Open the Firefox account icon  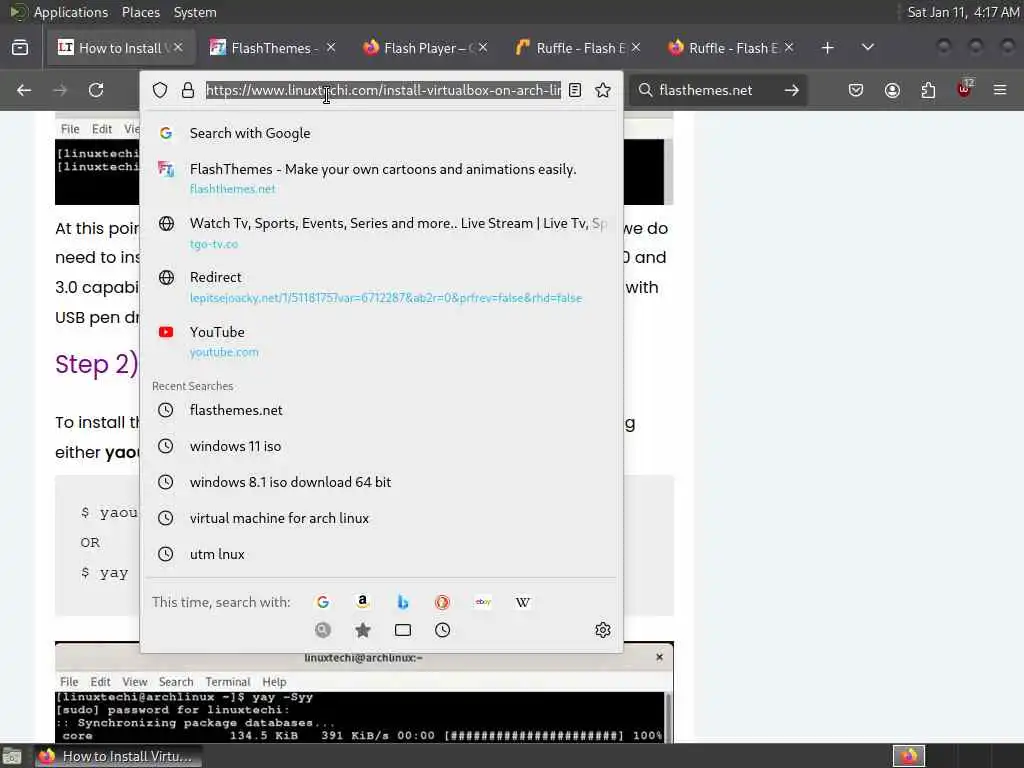(892, 90)
